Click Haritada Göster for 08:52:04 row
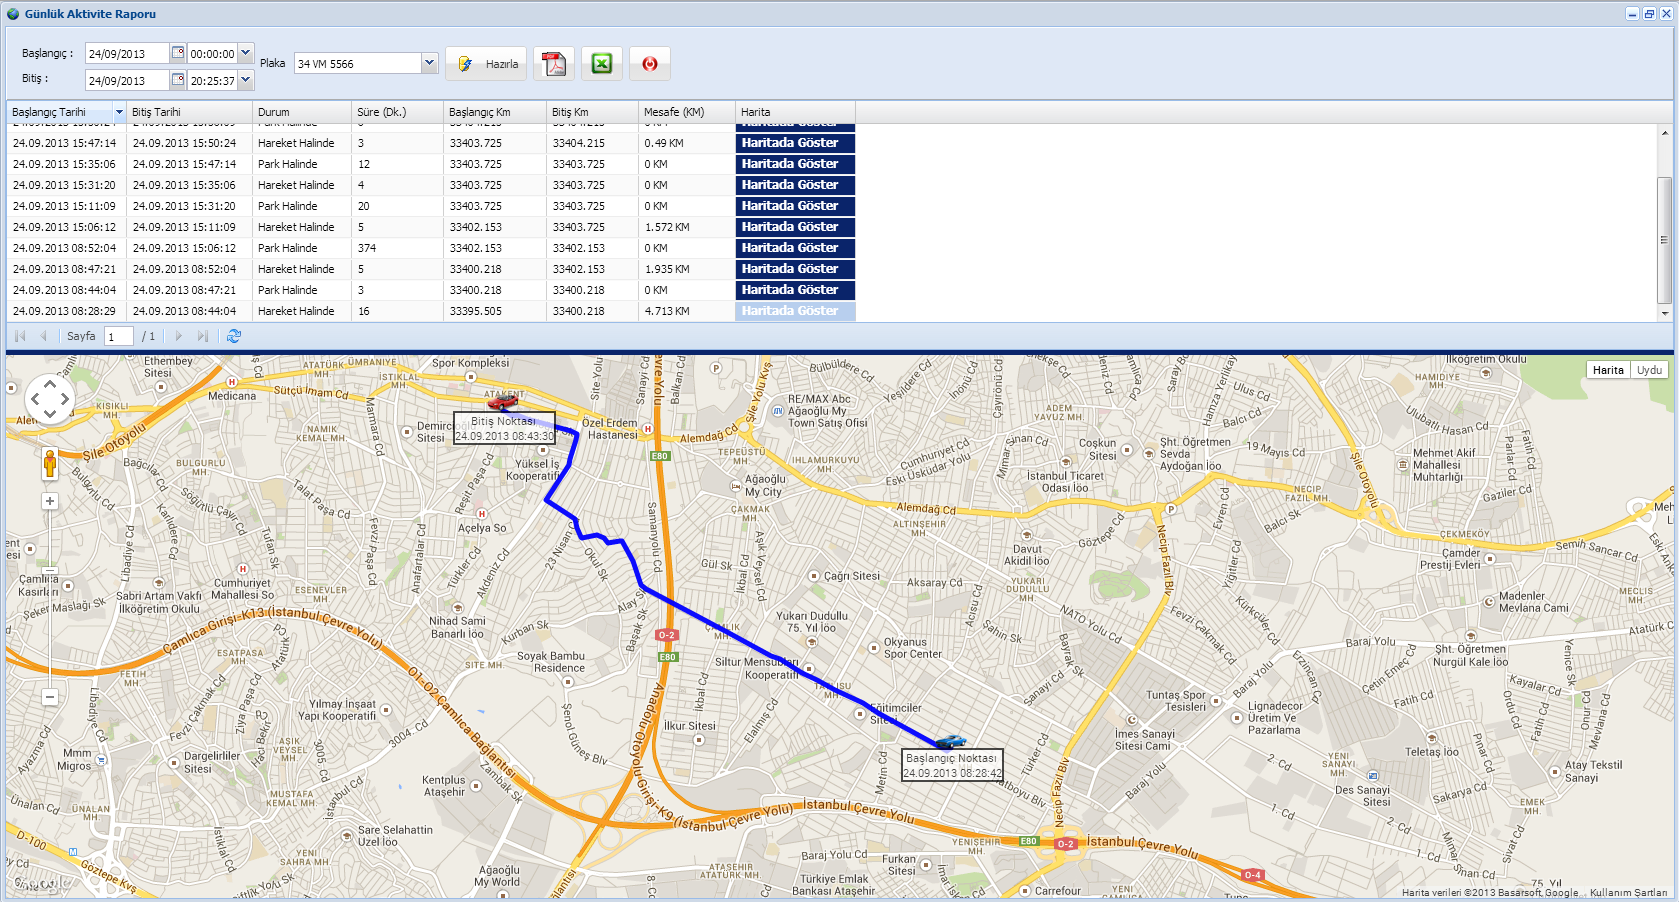The image size is (1679, 902). (795, 248)
